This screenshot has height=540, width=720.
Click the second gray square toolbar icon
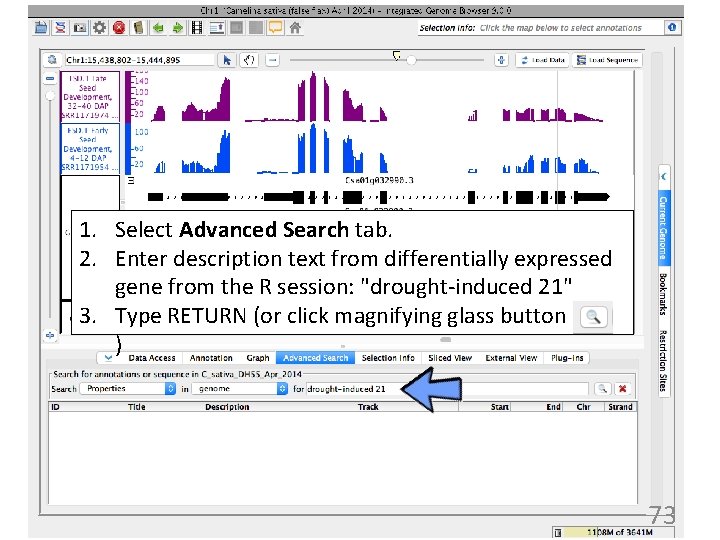256,28
